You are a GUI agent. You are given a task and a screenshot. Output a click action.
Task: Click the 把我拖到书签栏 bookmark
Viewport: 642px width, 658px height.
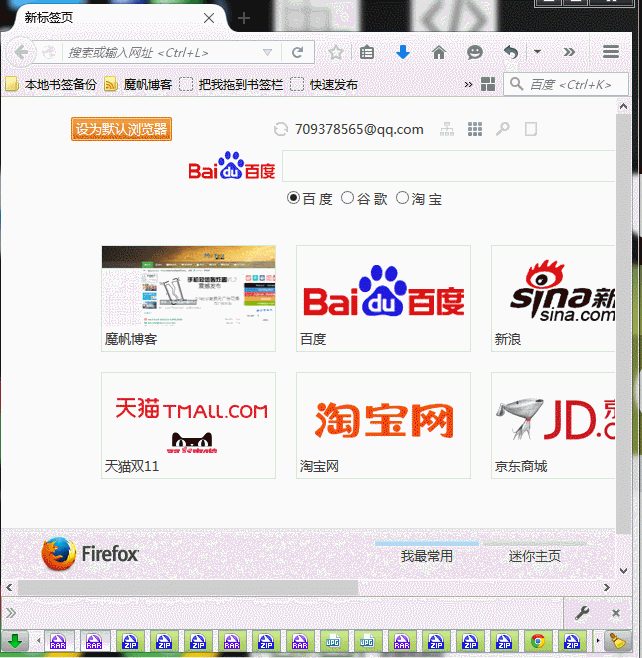231,84
